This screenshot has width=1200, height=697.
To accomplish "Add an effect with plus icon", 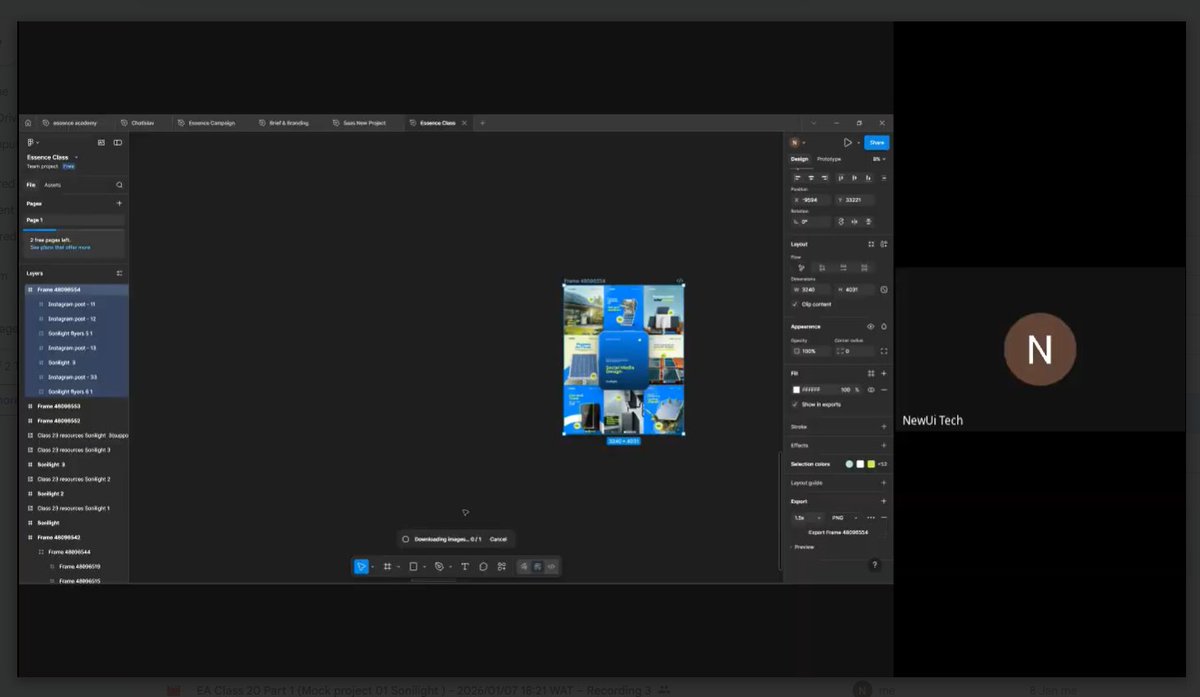I will click(883, 445).
